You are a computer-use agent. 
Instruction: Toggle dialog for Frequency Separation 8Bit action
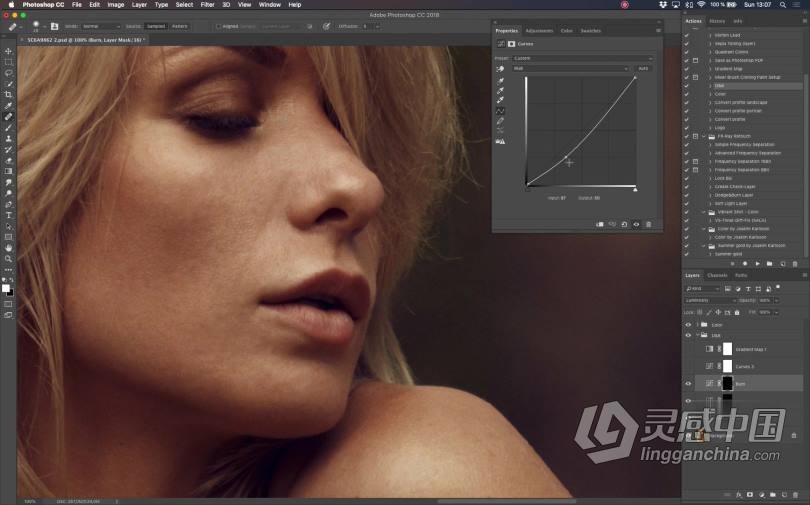(695, 170)
